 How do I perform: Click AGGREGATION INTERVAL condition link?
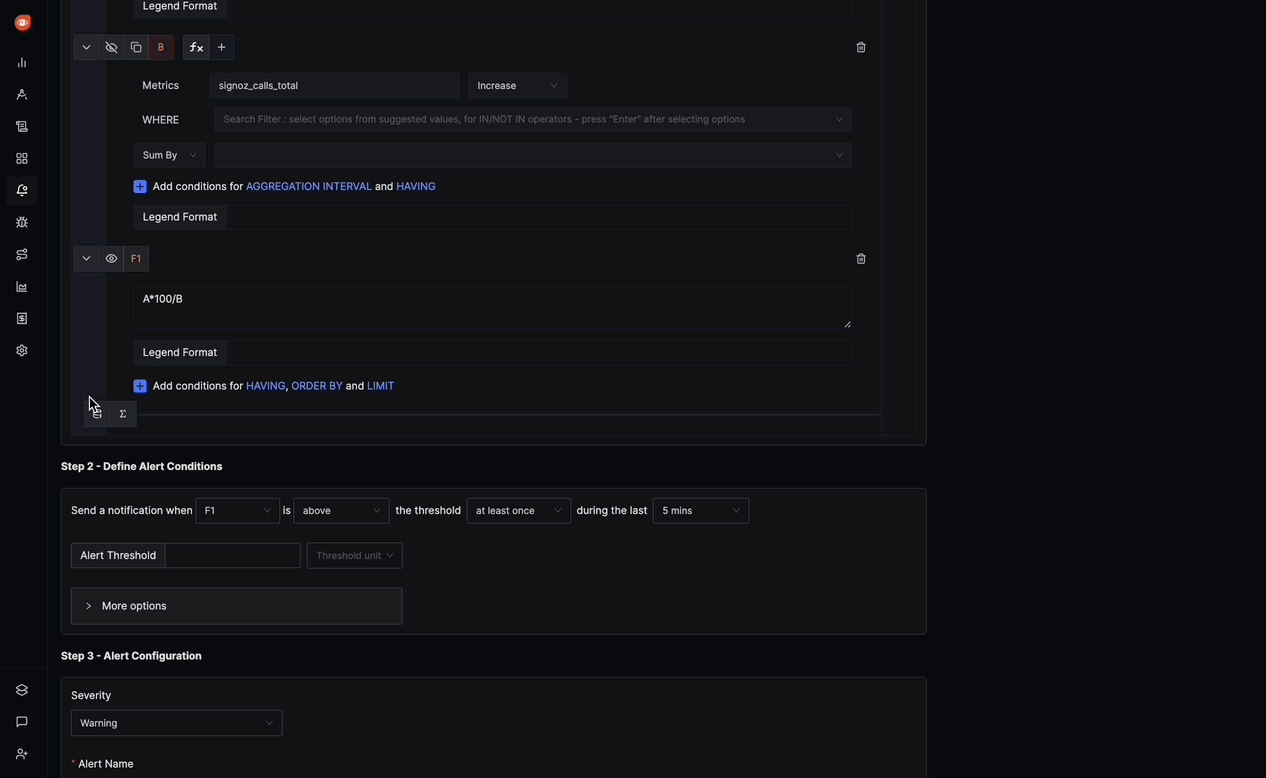pyautogui.click(x=309, y=187)
